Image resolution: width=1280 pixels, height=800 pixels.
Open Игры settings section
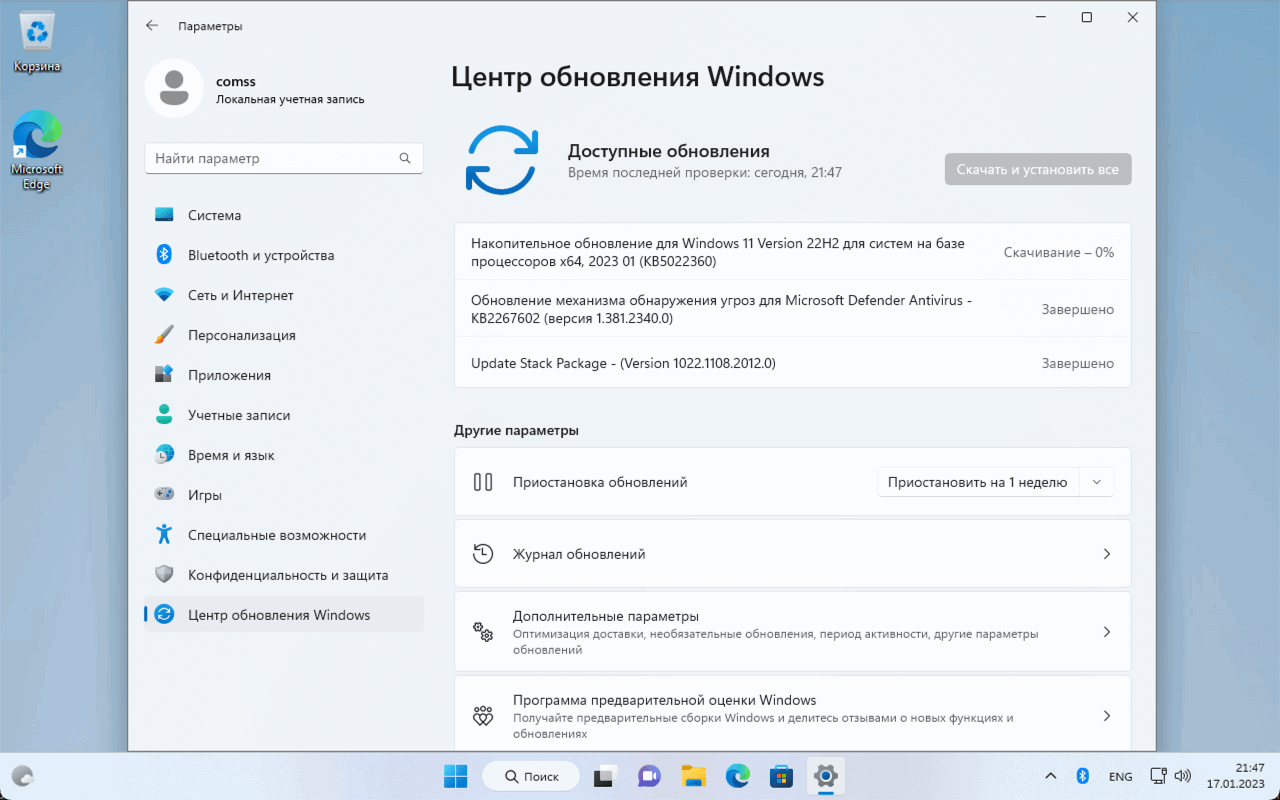pyautogui.click(x=284, y=495)
